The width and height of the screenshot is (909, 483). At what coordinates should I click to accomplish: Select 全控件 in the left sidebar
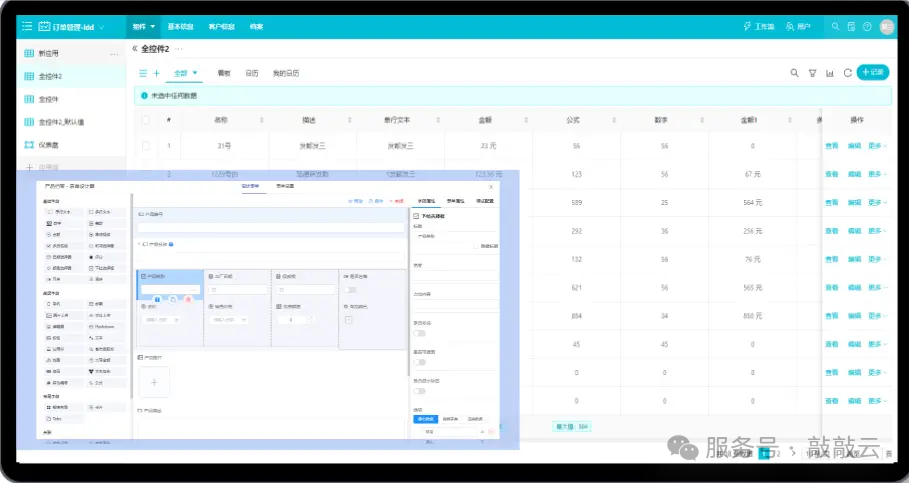(71, 99)
